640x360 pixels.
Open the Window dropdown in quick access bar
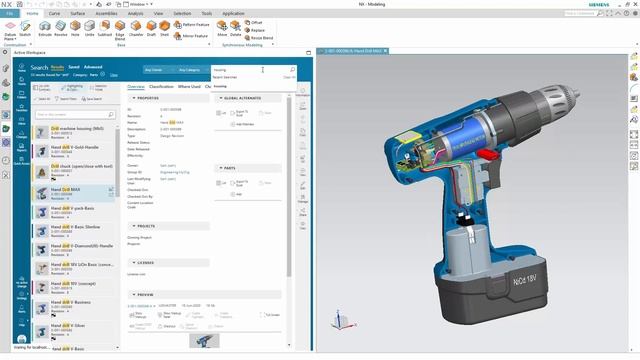tap(138, 4)
